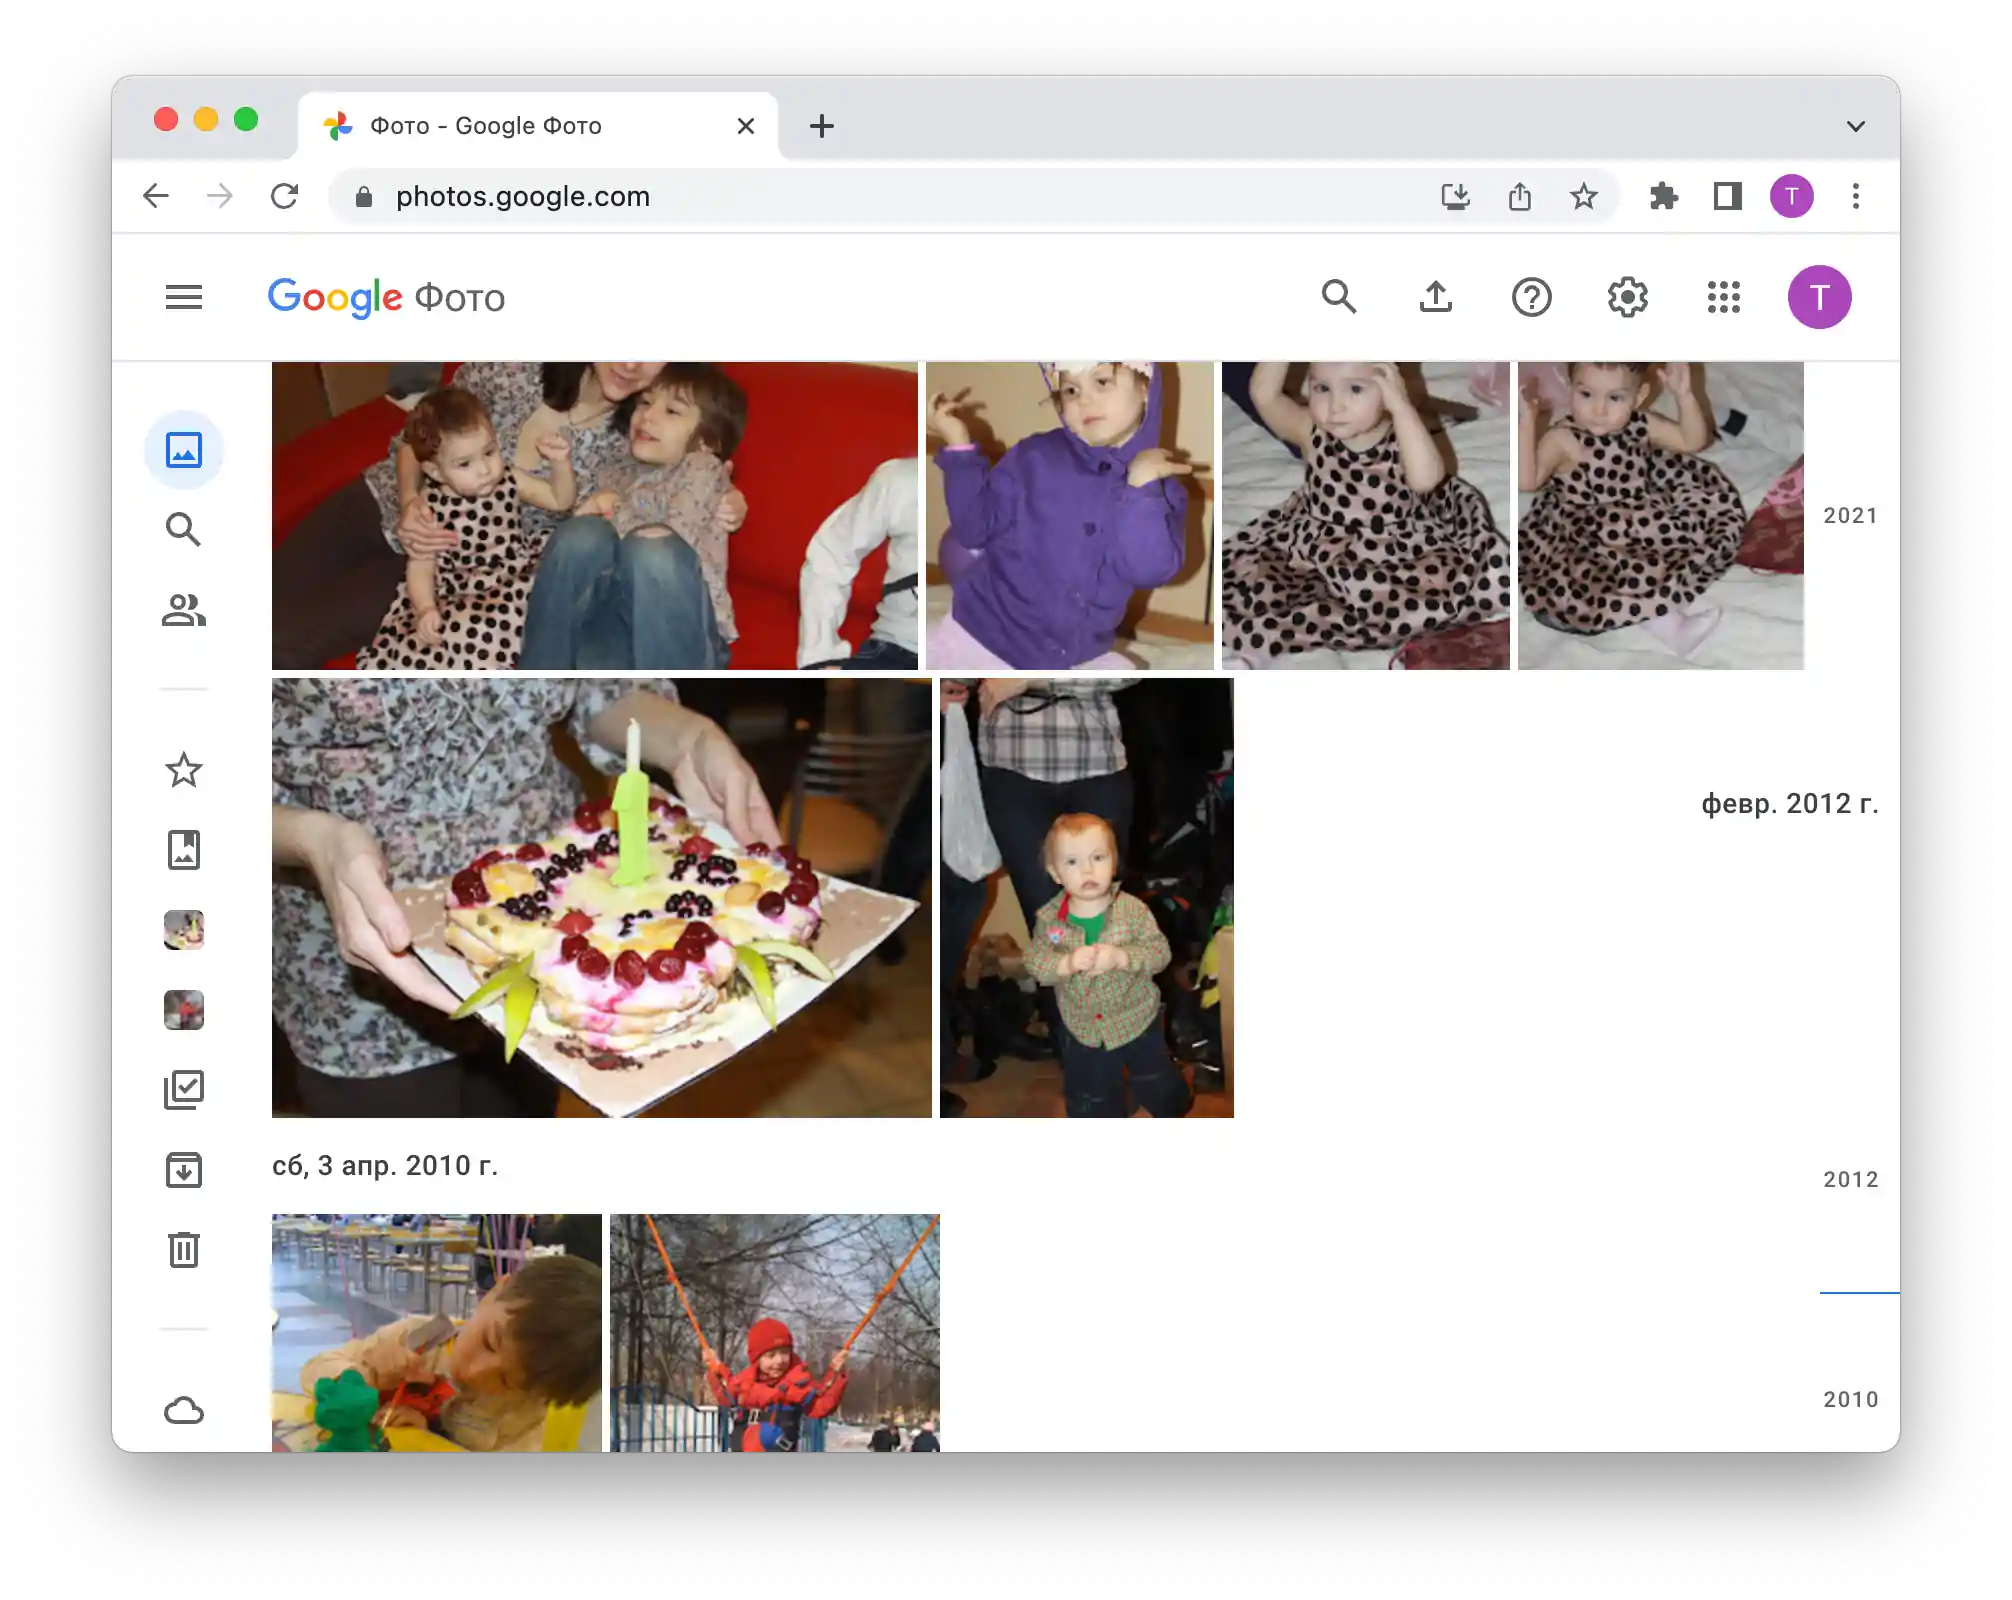The width and height of the screenshot is (2012, 1600).
Task: Open Google Photos settings gear
Action: pyautogui.click(x=1628, y=297)
